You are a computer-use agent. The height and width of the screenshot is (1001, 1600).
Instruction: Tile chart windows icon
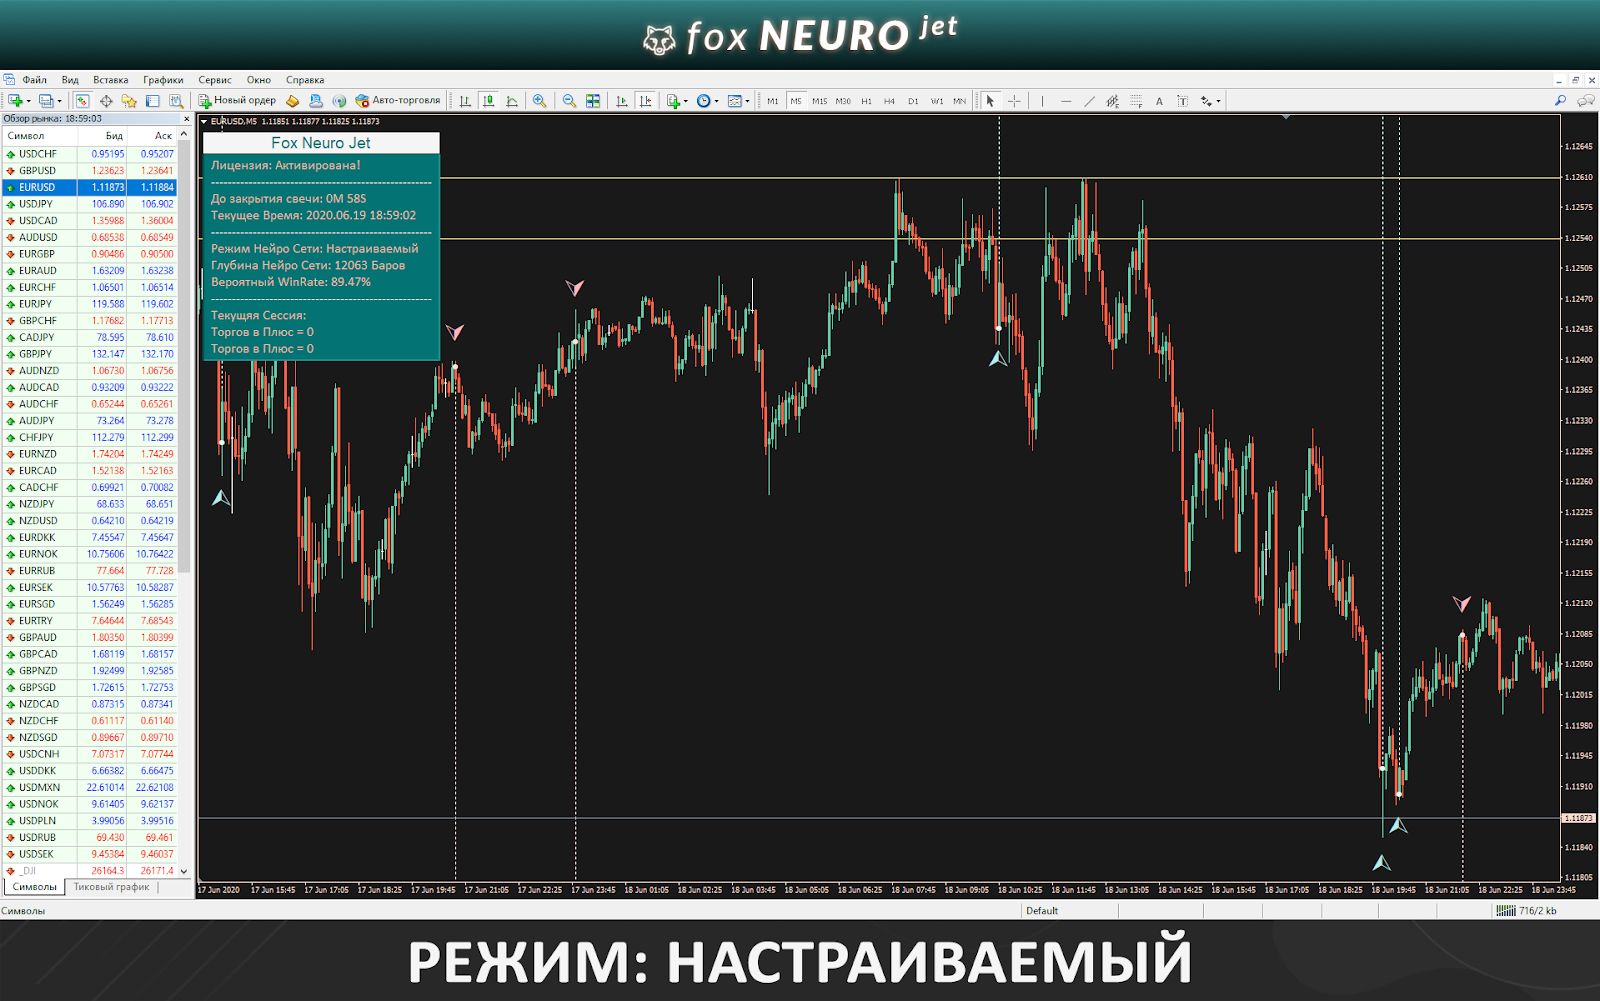(x=593, y=101)
